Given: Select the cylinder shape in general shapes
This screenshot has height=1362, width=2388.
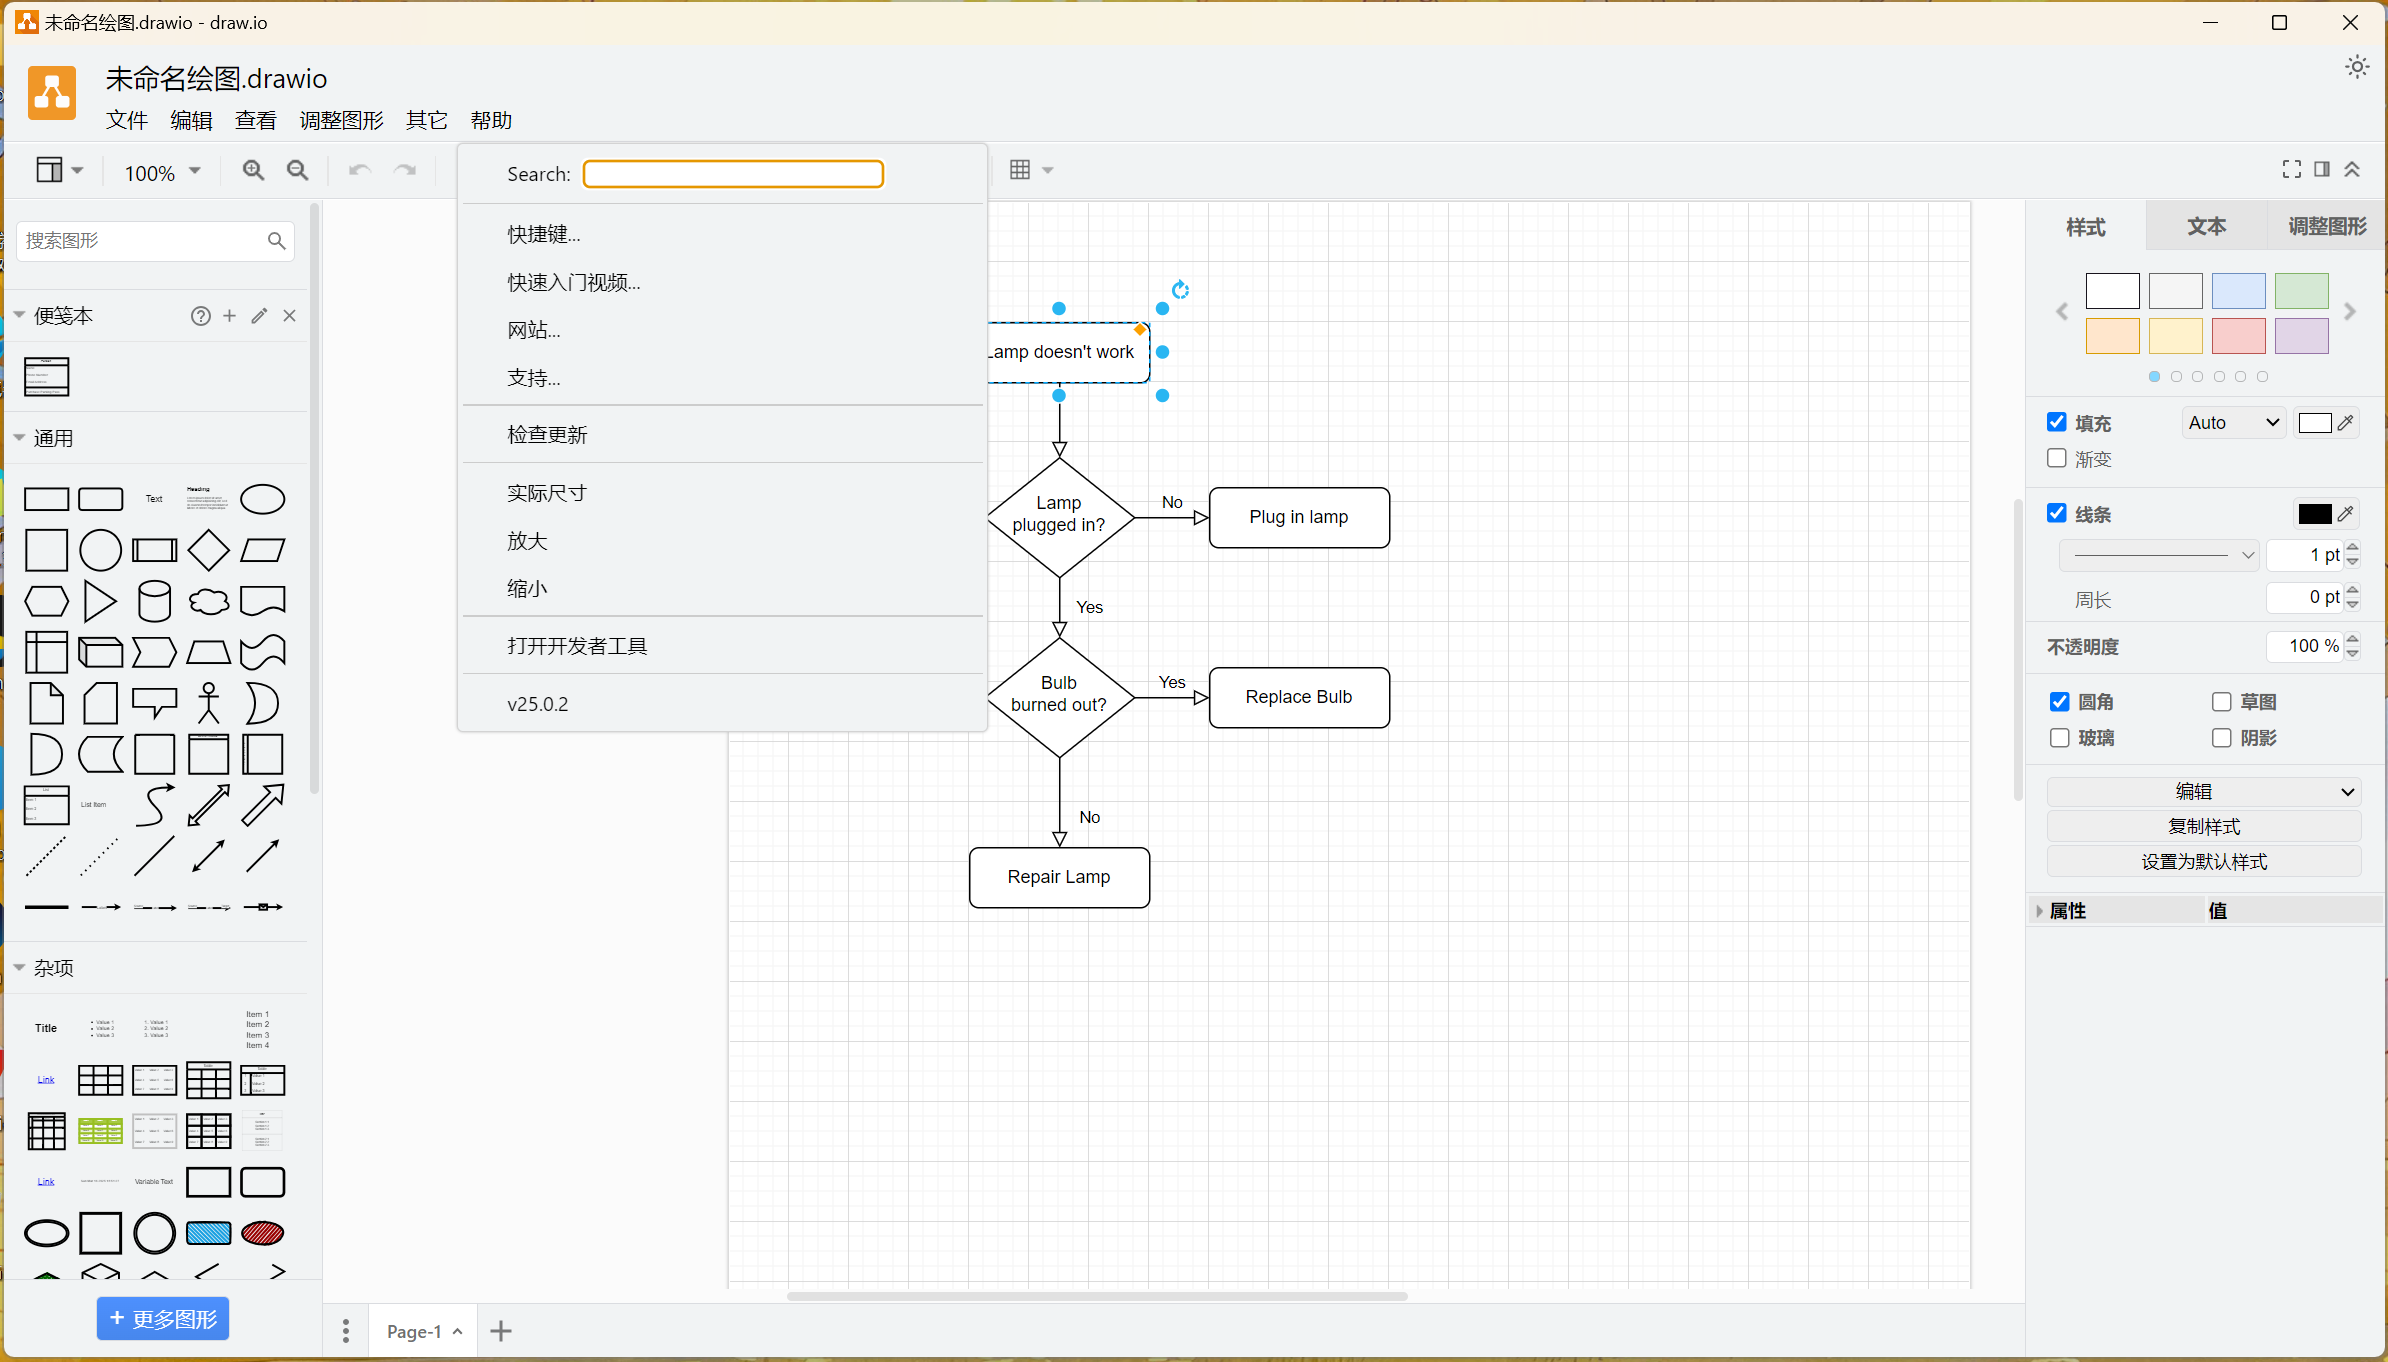Looking at the screenshot, I should point(154,602).
